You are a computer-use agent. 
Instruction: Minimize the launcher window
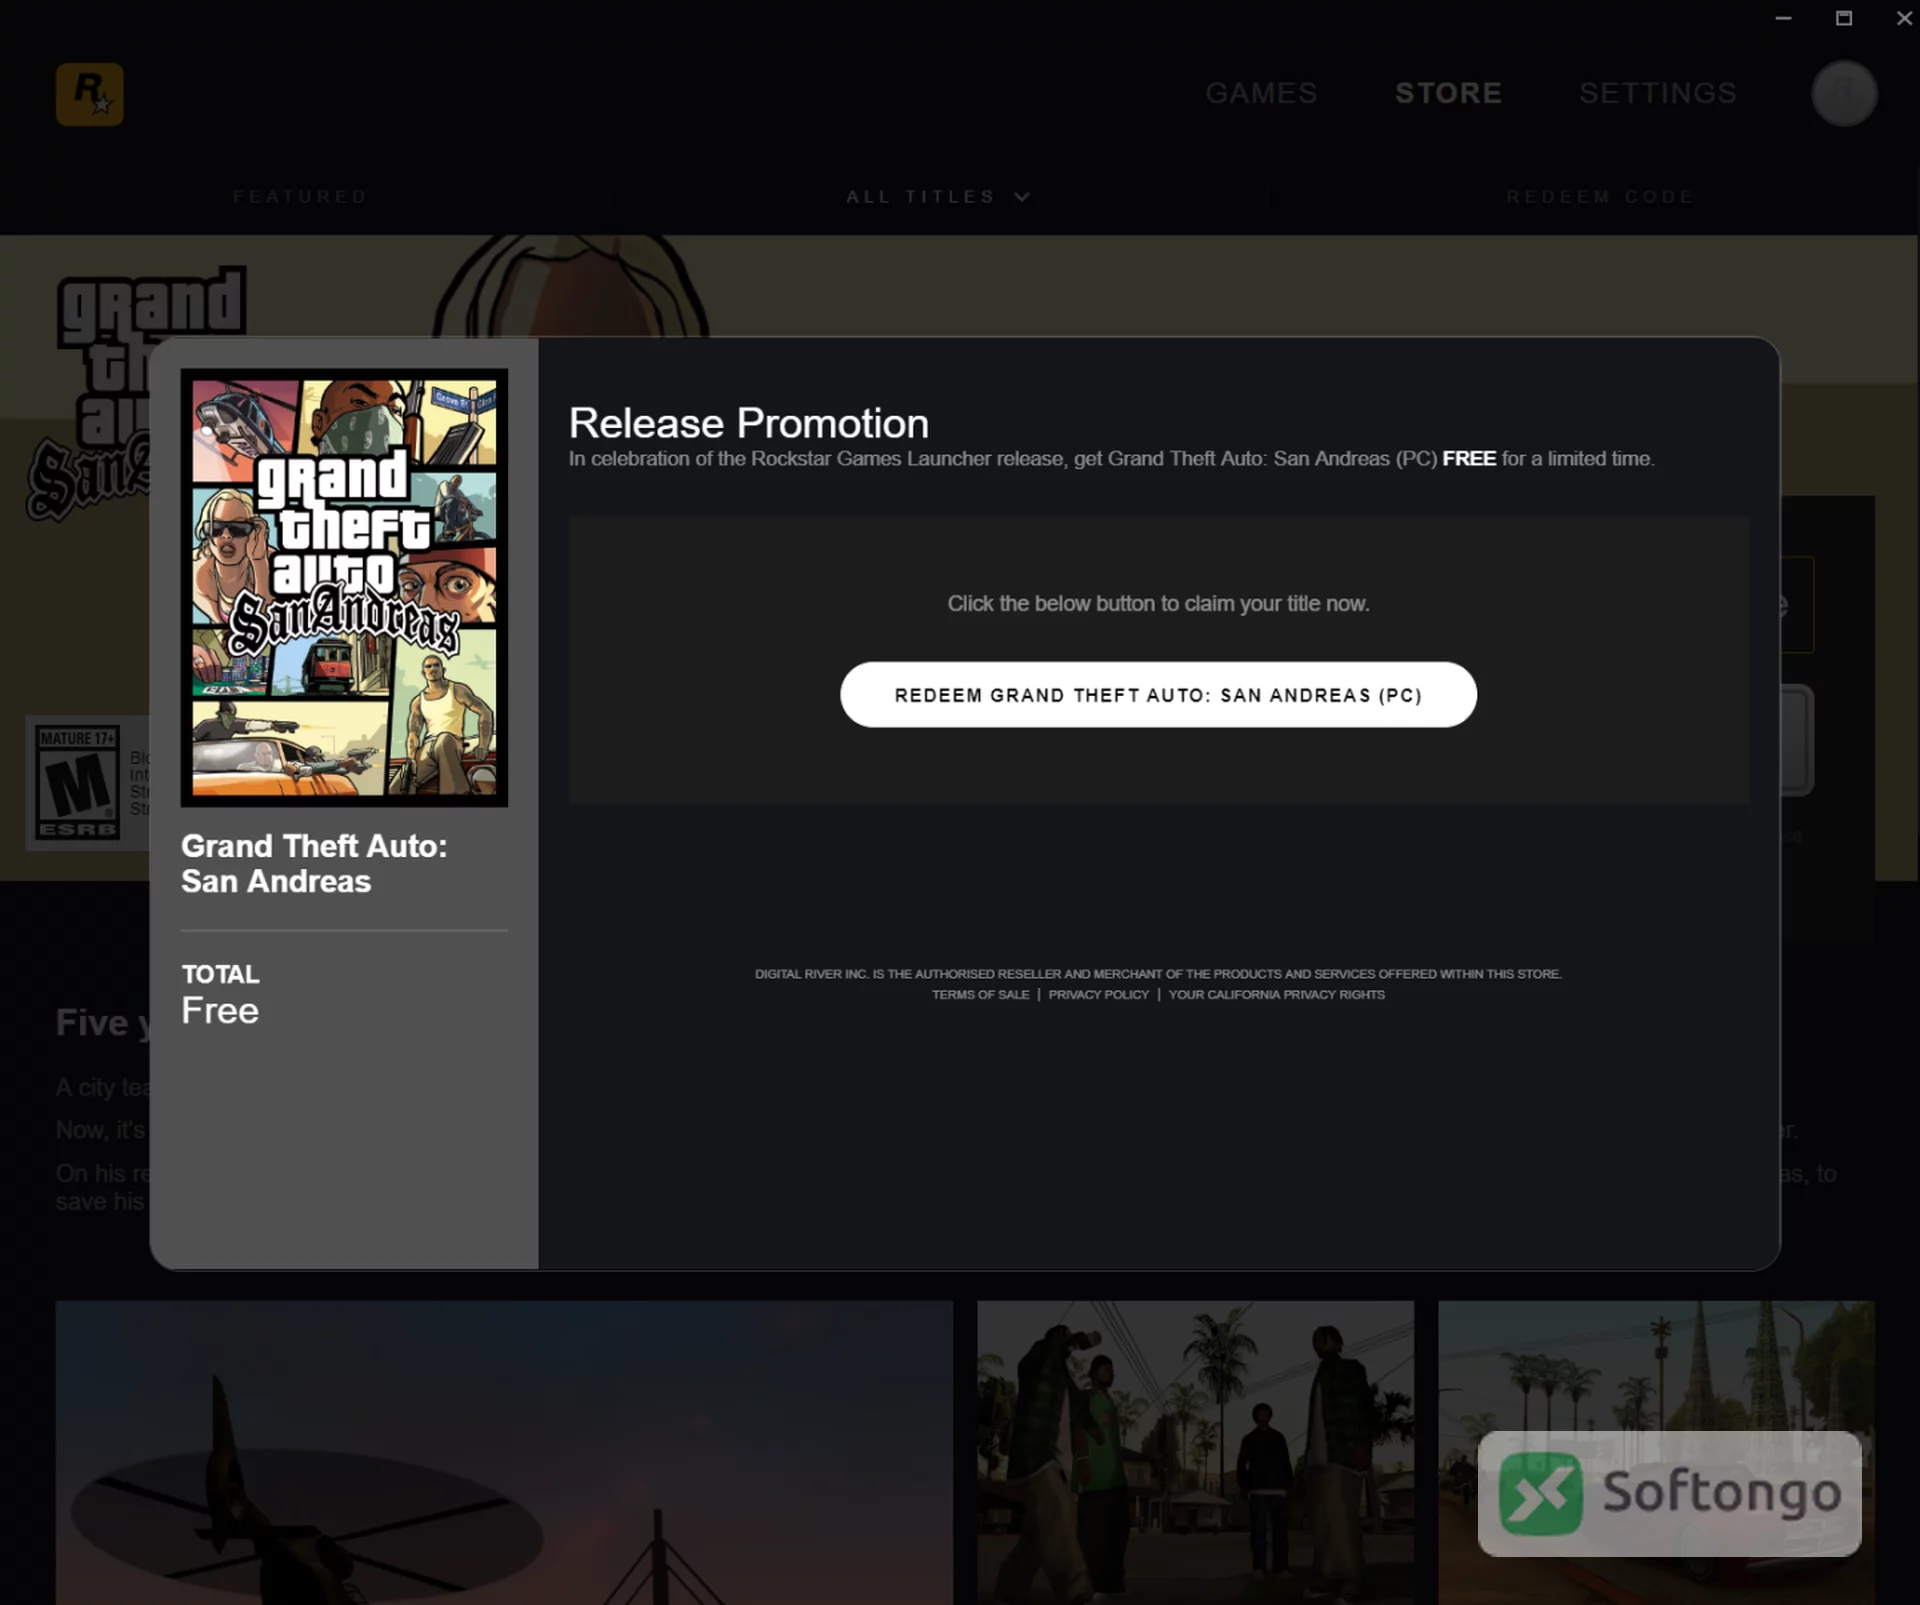[x=1783, y=18]
